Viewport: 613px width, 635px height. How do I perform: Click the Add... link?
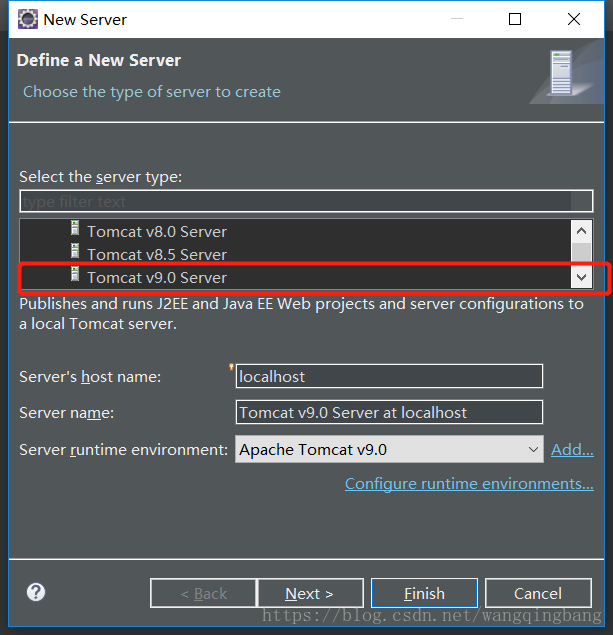[x=572, y=450]
